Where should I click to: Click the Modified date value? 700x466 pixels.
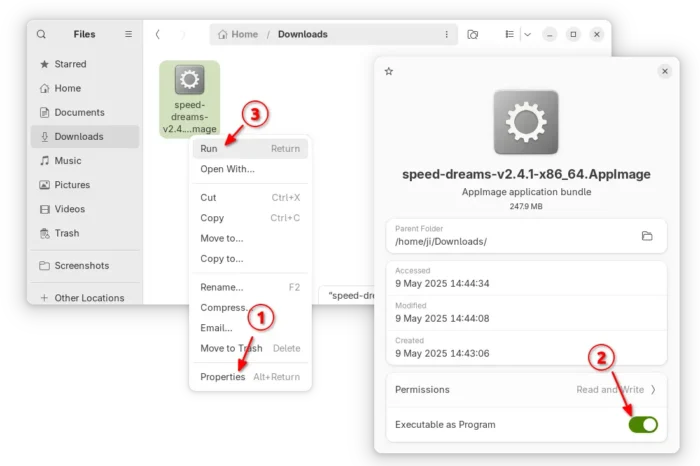tap(442, 318)
